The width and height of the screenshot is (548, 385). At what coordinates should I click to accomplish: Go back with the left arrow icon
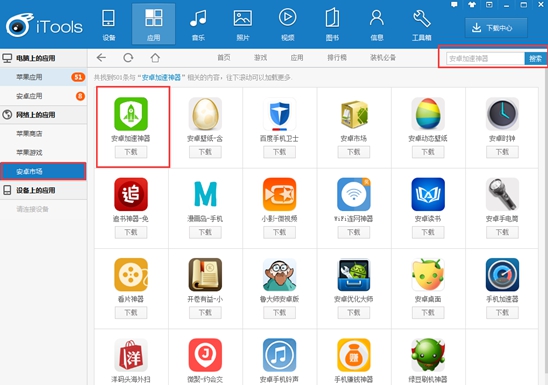coord(101,58)
